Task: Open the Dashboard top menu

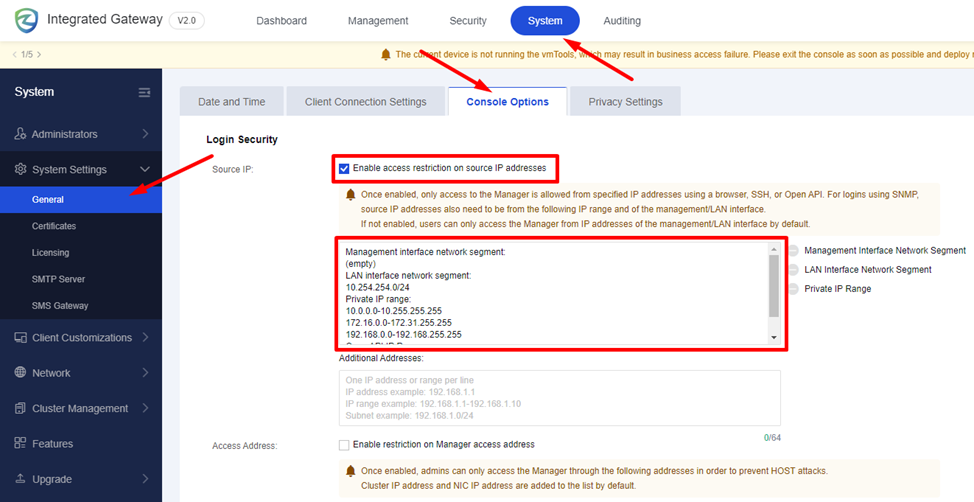Action: coord(281,21)
